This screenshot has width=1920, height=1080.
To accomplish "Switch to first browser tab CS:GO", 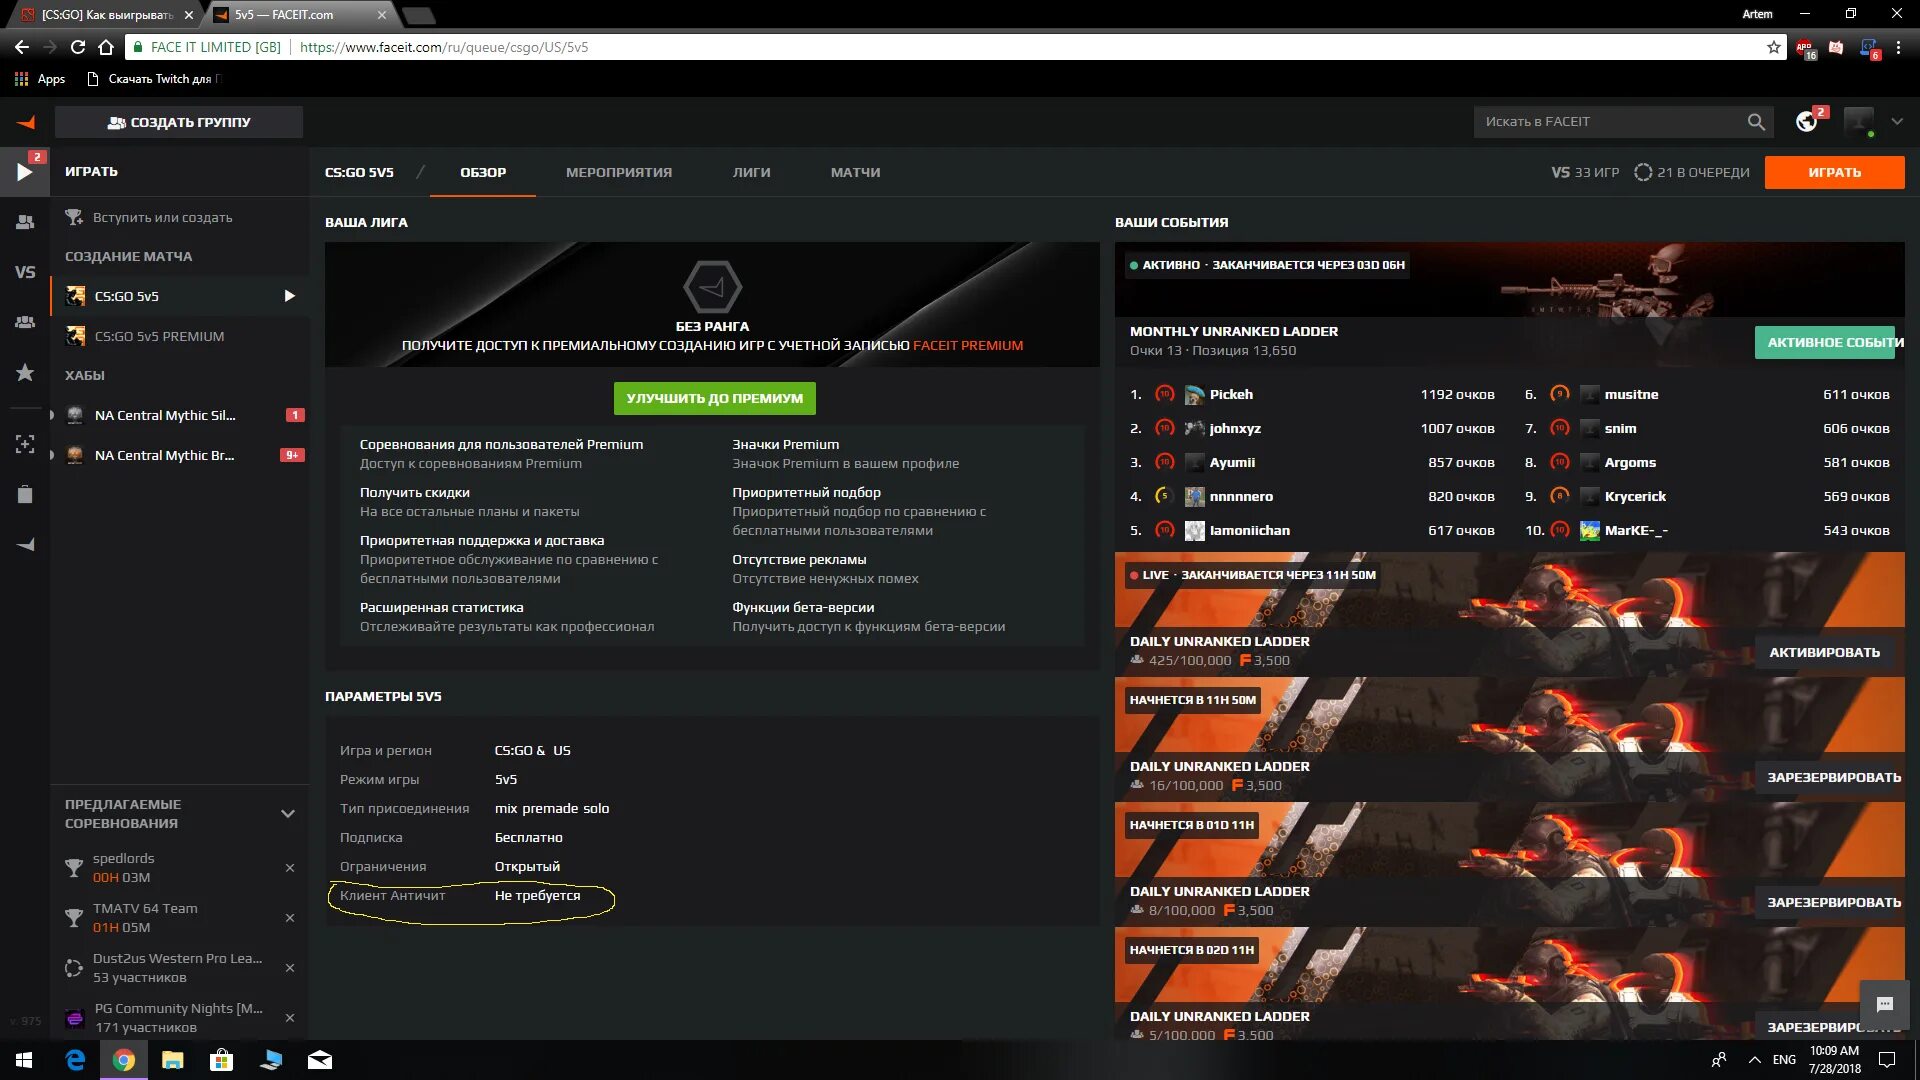I will pyautogui.click(x=106, y=14).
